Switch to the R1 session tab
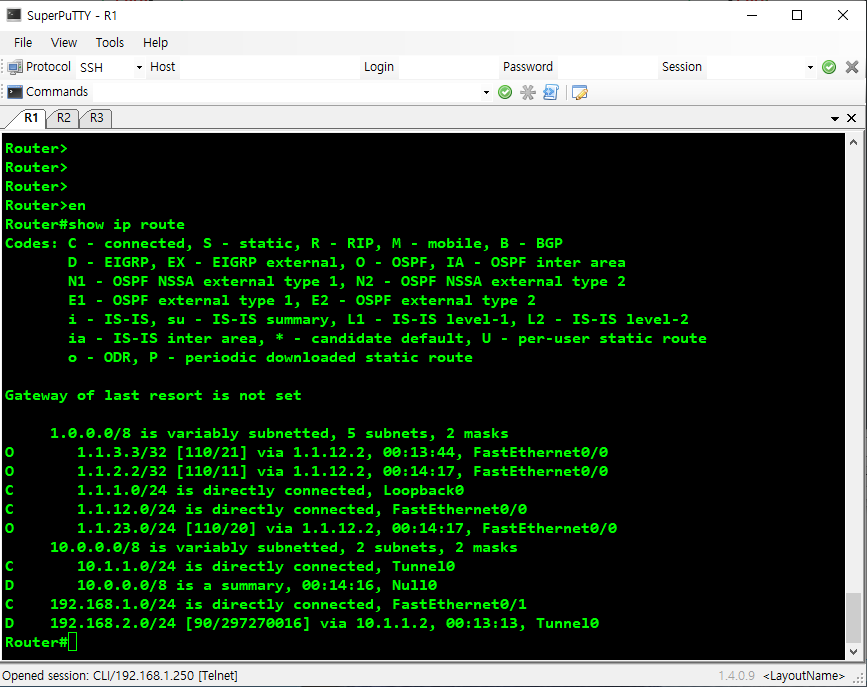The image size is (867, 687). click(x=30, y=118)
